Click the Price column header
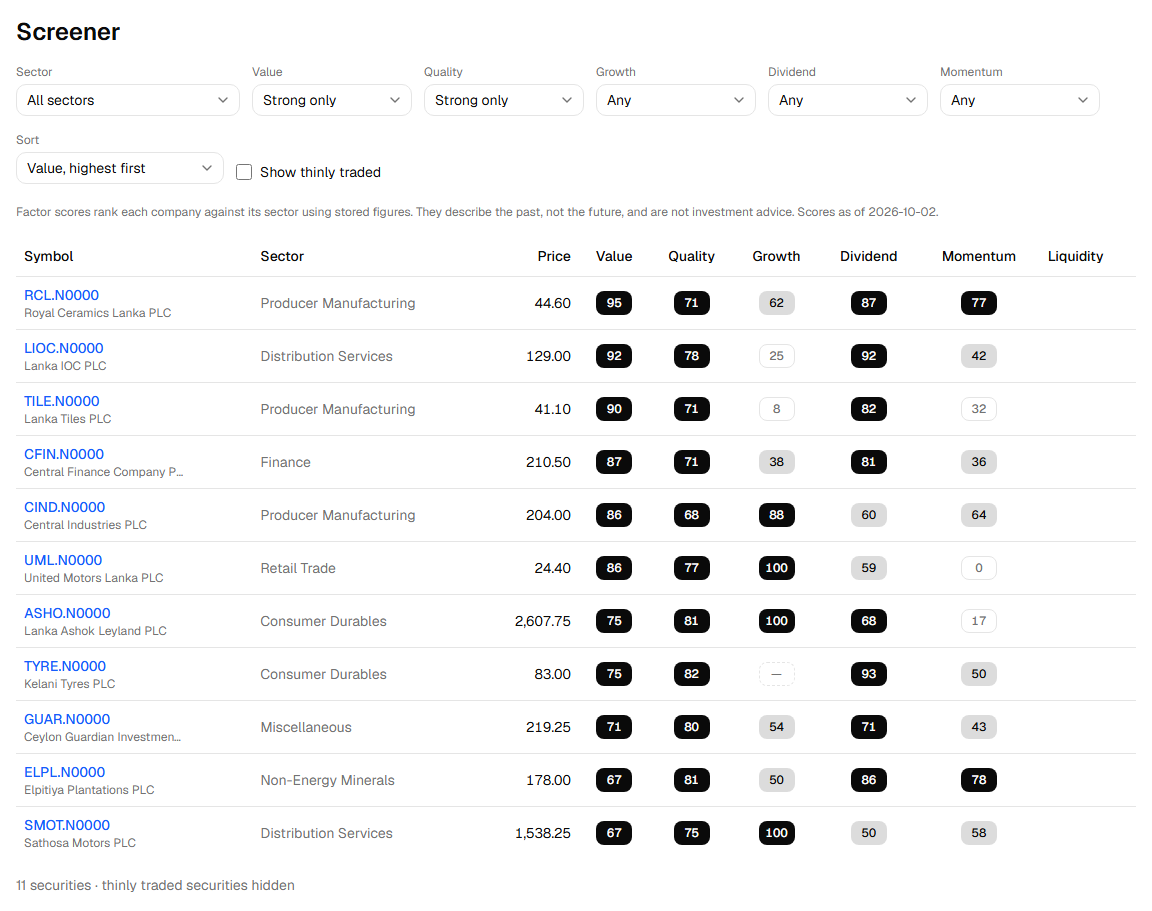 pyautogui.click(x=554, y=256)
